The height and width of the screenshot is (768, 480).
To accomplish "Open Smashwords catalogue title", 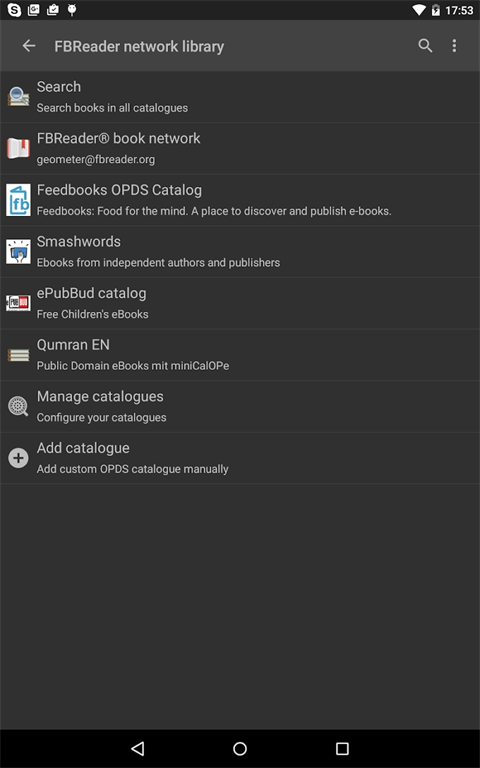I will pyautogui.click(x=79, y=241).
